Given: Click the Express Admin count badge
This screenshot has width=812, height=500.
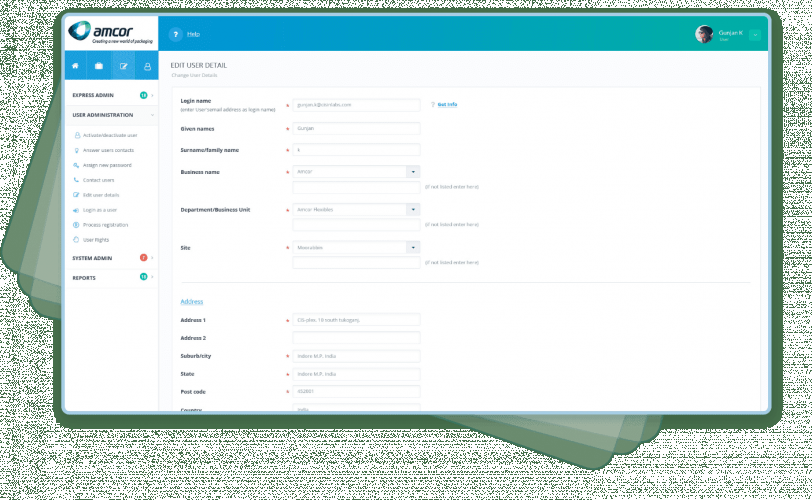Looking at the screenshot, I should [x=143, y=95].
